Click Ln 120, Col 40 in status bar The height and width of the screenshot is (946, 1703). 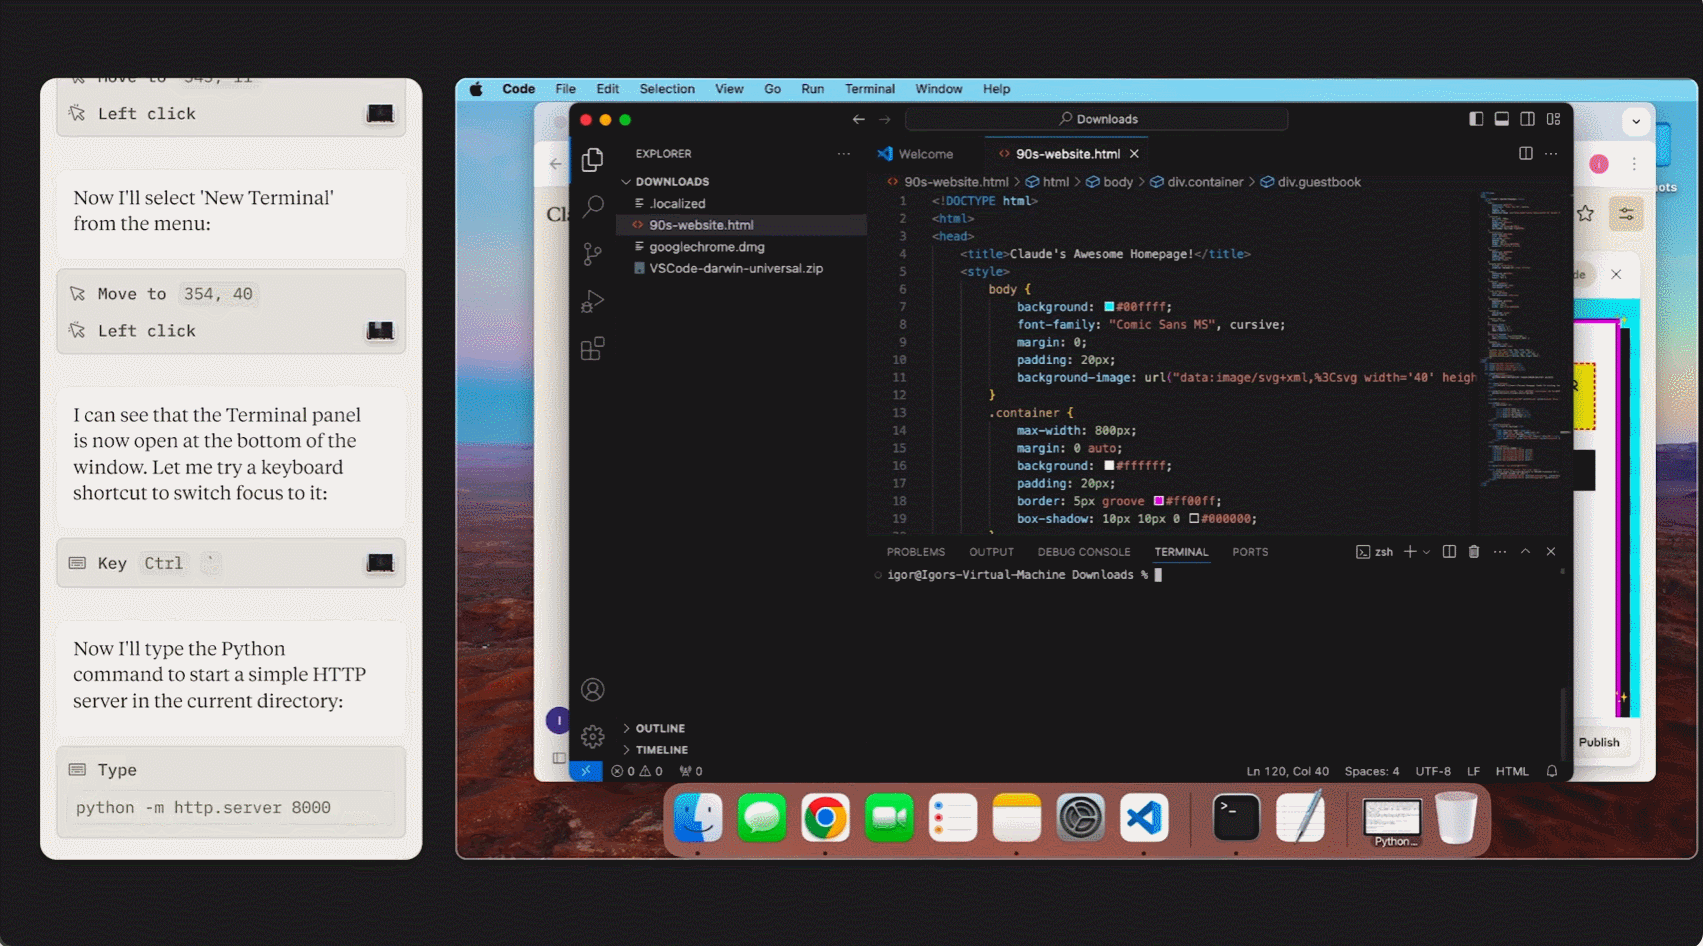tap(1287, 771)
